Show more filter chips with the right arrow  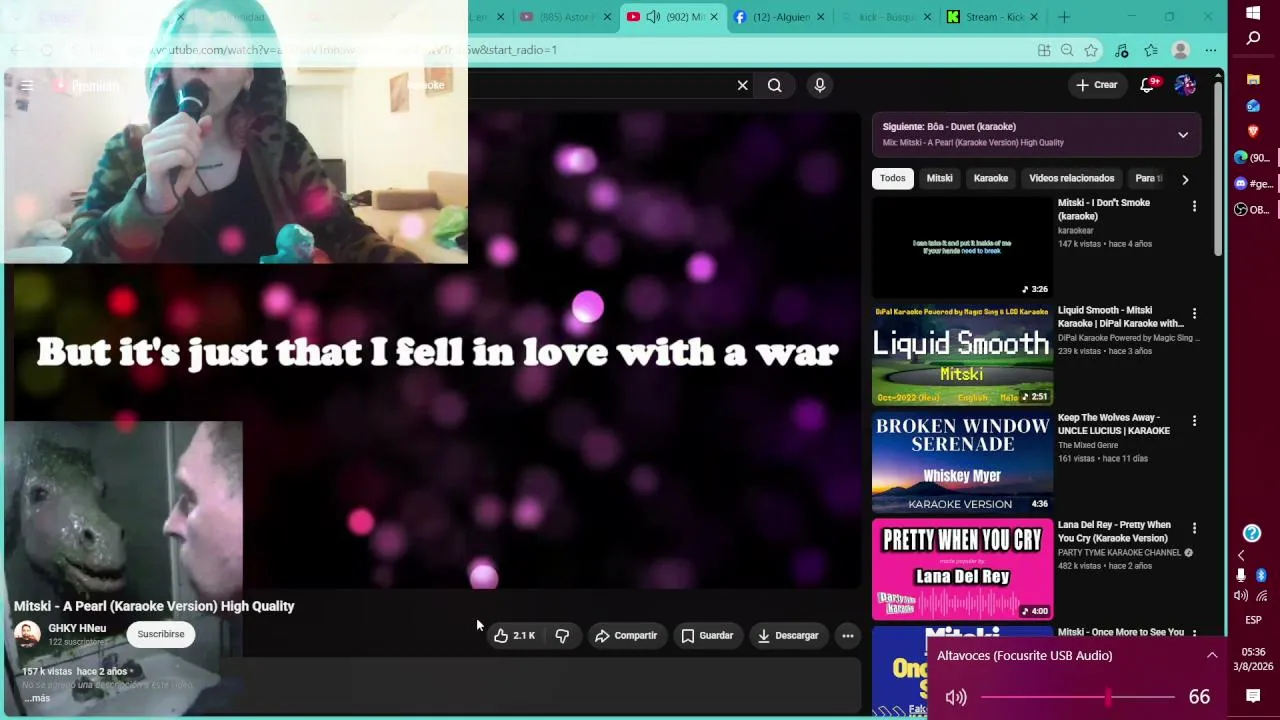pyautogui.click(x=1185, y=179)
